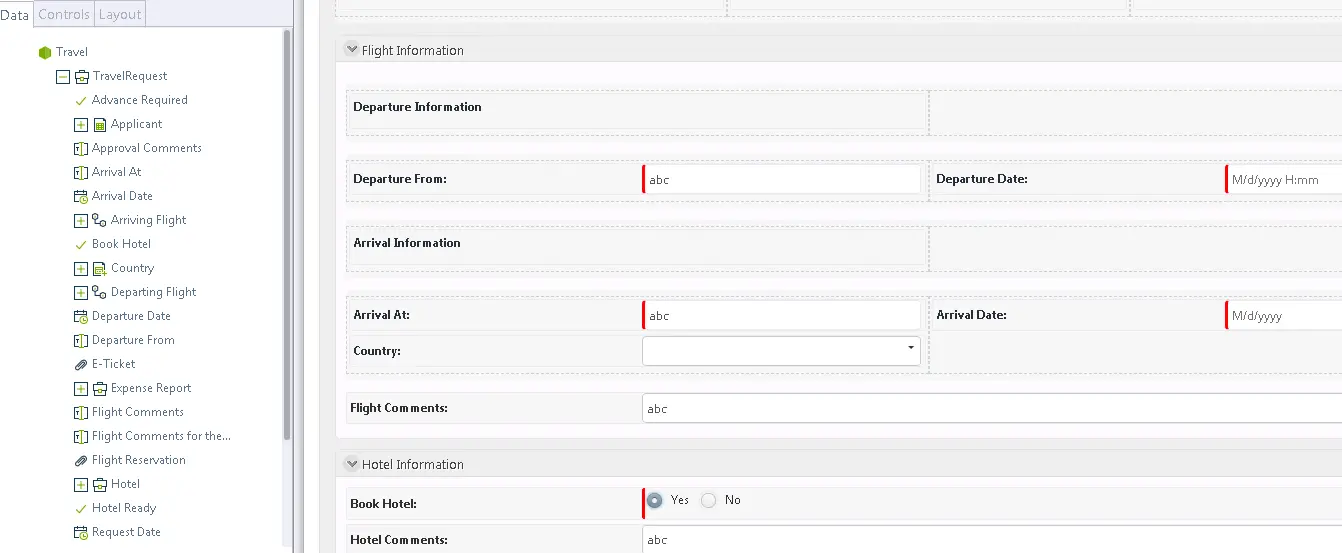1342x553 pixels.
Task: Click the Arrival At input field
Action: [781, 315]
